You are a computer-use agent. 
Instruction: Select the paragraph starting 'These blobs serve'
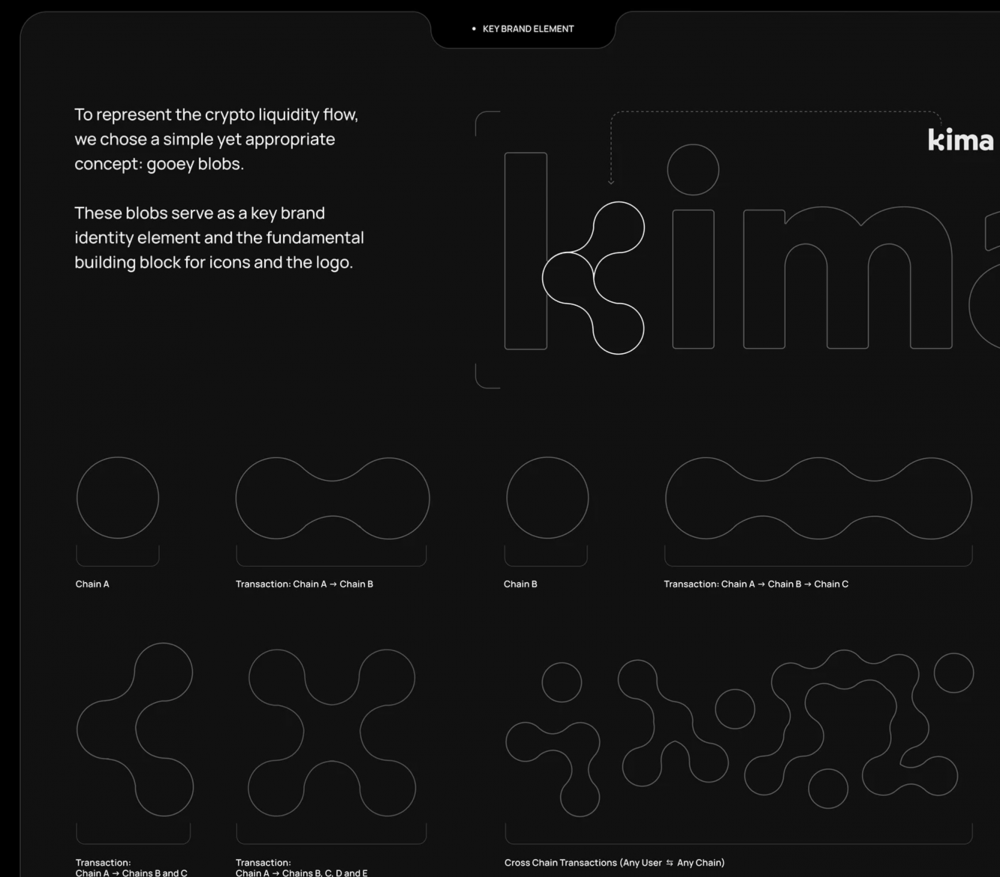(219, 239)
